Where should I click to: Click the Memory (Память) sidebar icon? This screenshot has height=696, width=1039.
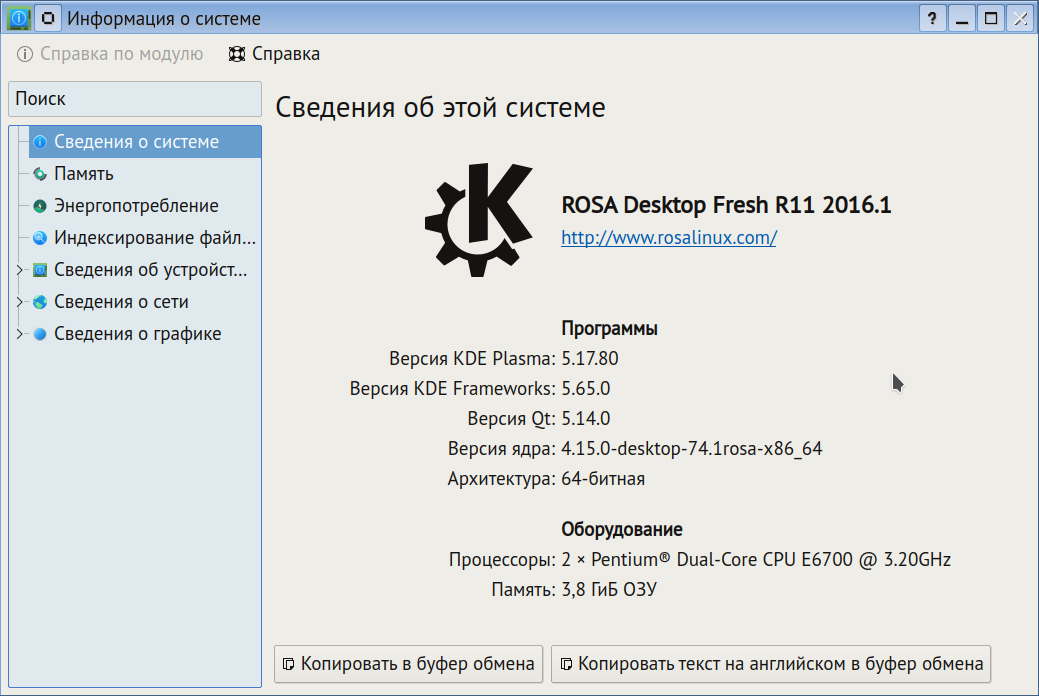40,174
